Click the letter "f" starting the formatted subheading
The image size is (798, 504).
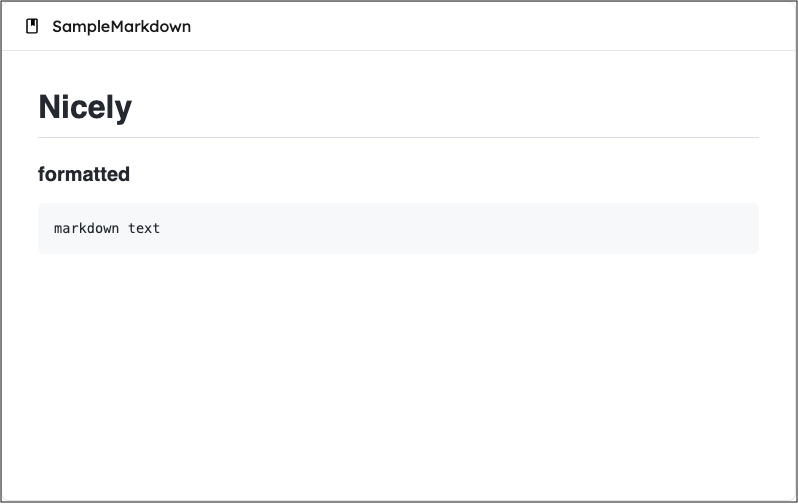coord(42,174)
